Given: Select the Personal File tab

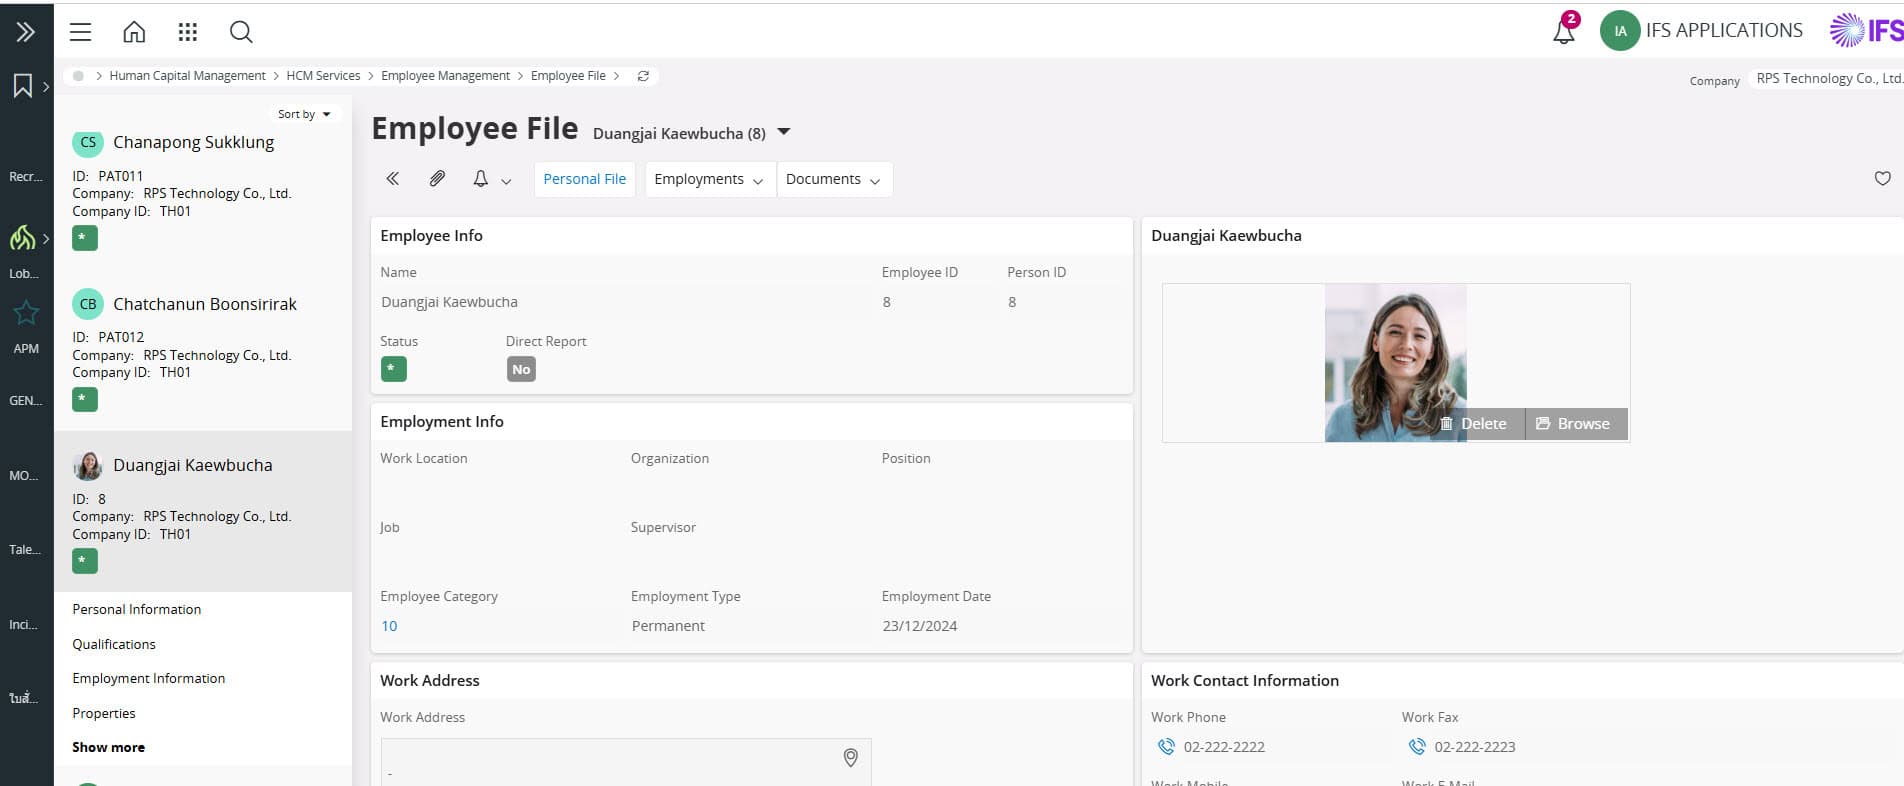Looking at the screenshot, I should pos(584,179).
